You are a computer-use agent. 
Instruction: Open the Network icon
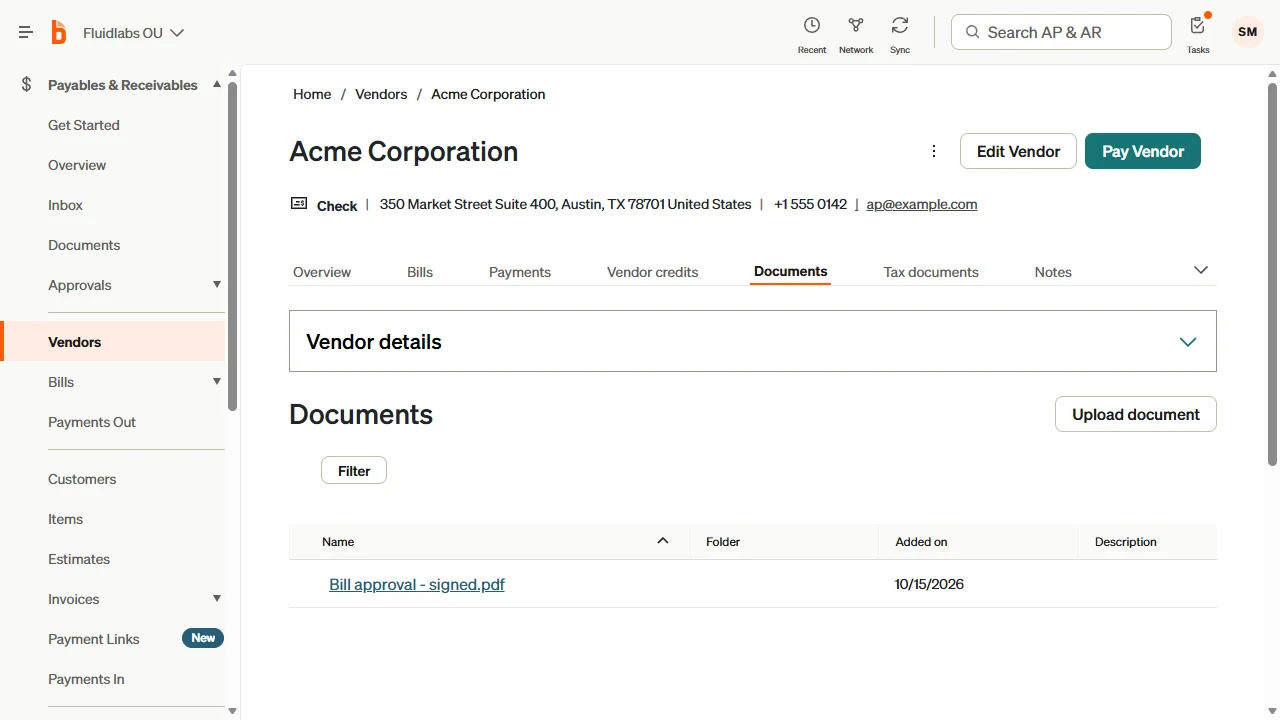[856, 26]
